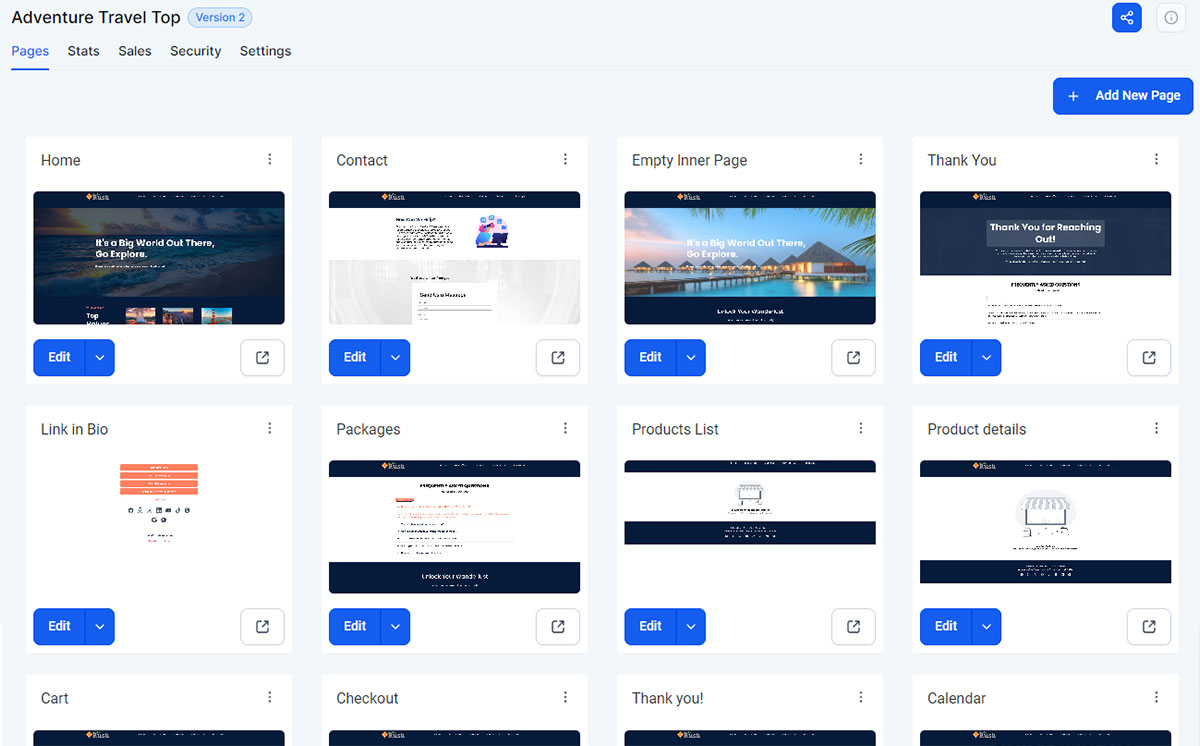Open the Settings tab
The image size is (1200, 746).
coord(265,51)
